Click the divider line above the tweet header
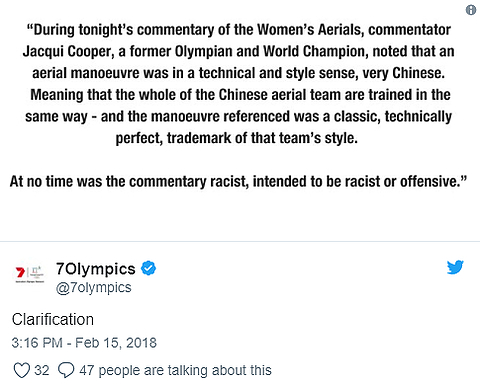The width and height of the screenshot is (480, 385). coord(240,241)
